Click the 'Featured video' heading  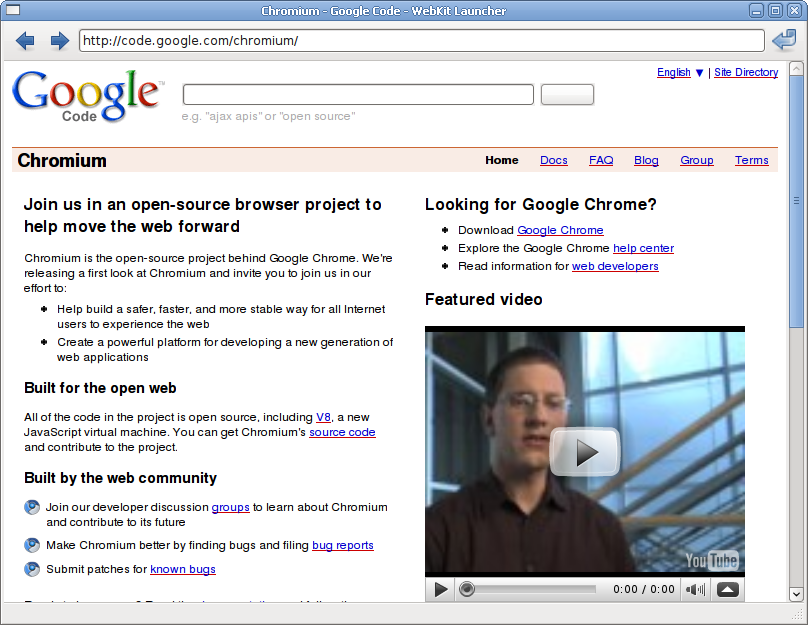click(x=483, y=299)
